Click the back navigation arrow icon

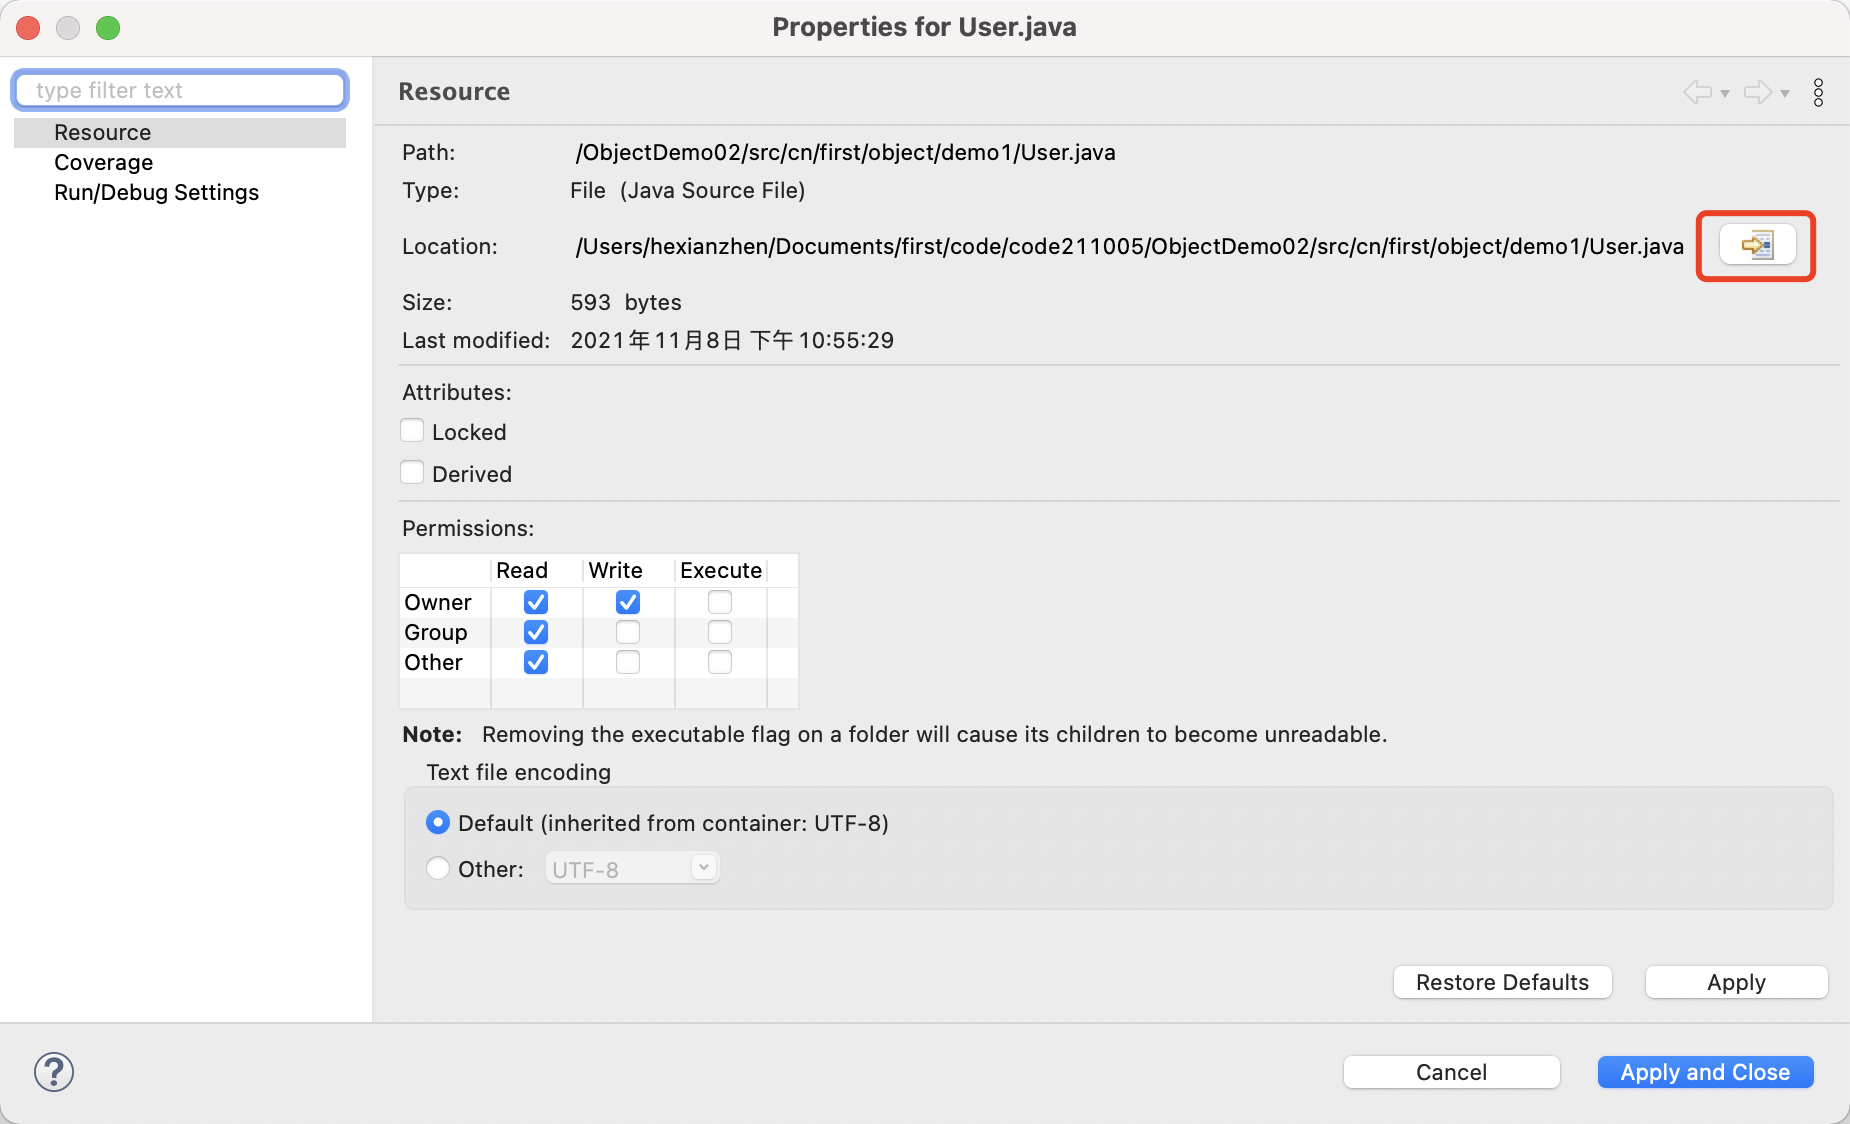pyautogui.click(x=1697, y=93)
